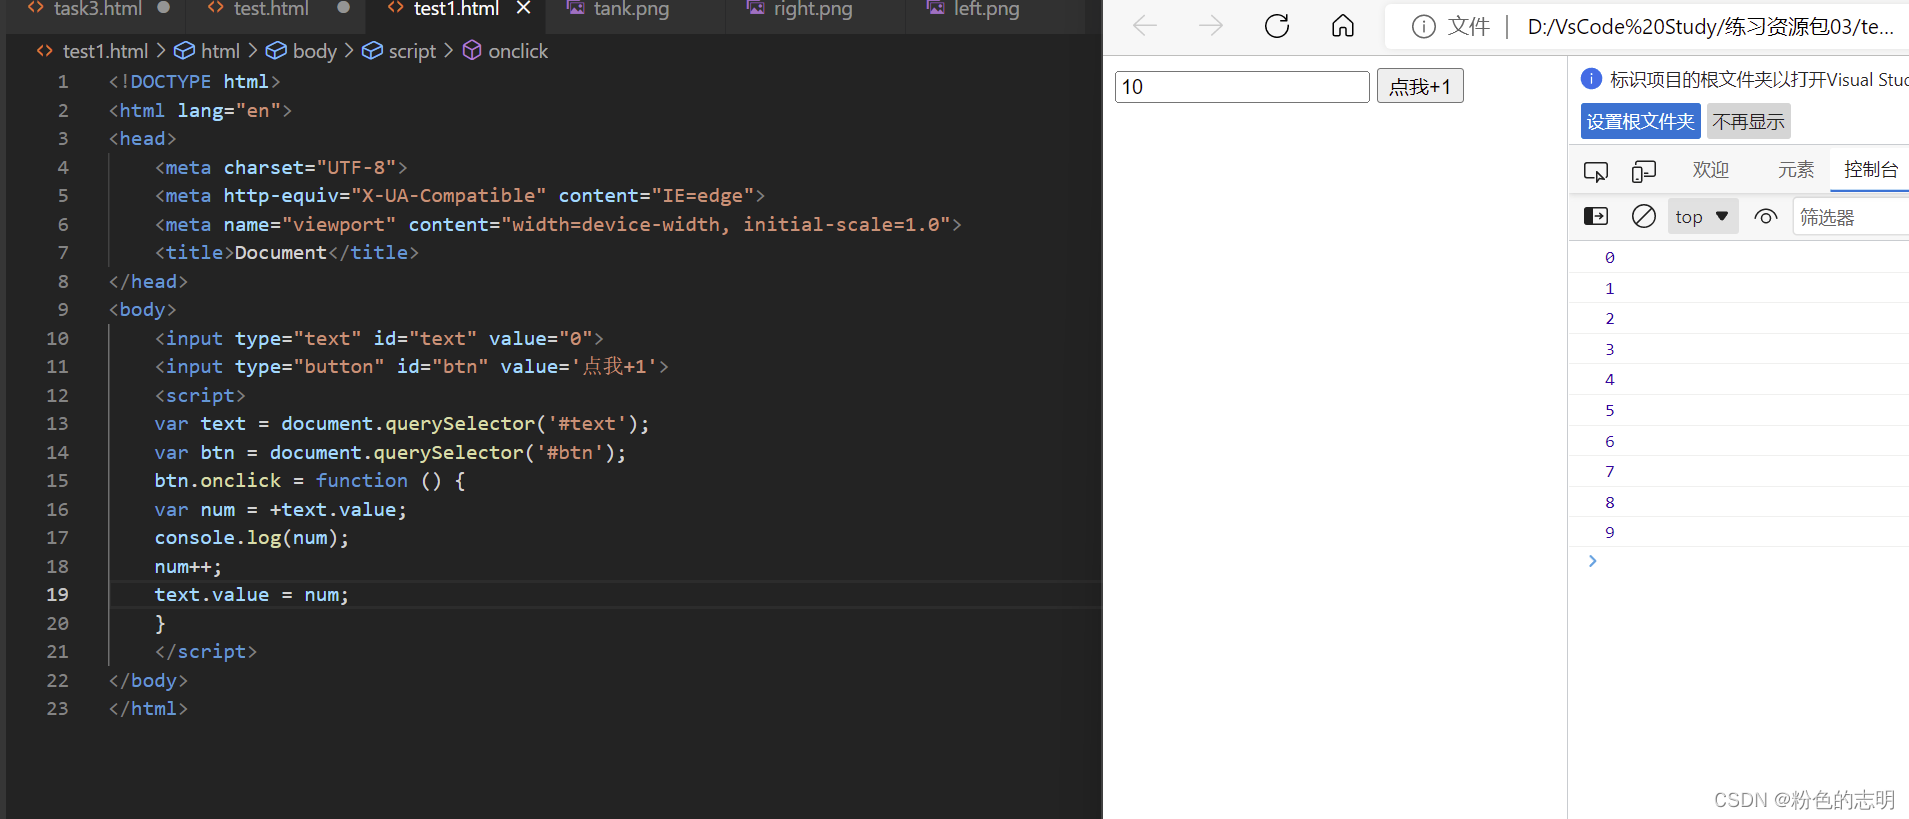Expand the html breadcrumb item
The height and width of the screenshot is (819, 1909).
(x=220, y=51)
